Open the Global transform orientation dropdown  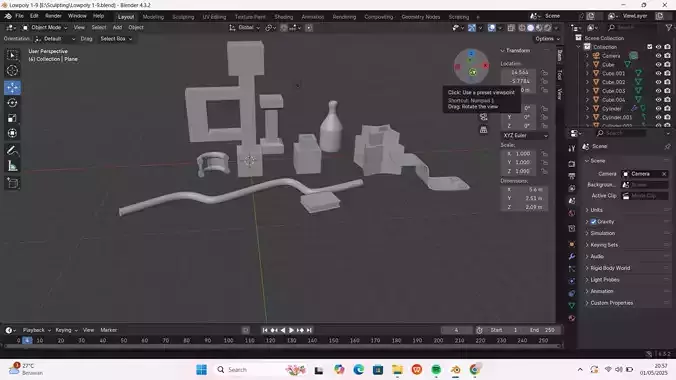coord(244,28)
